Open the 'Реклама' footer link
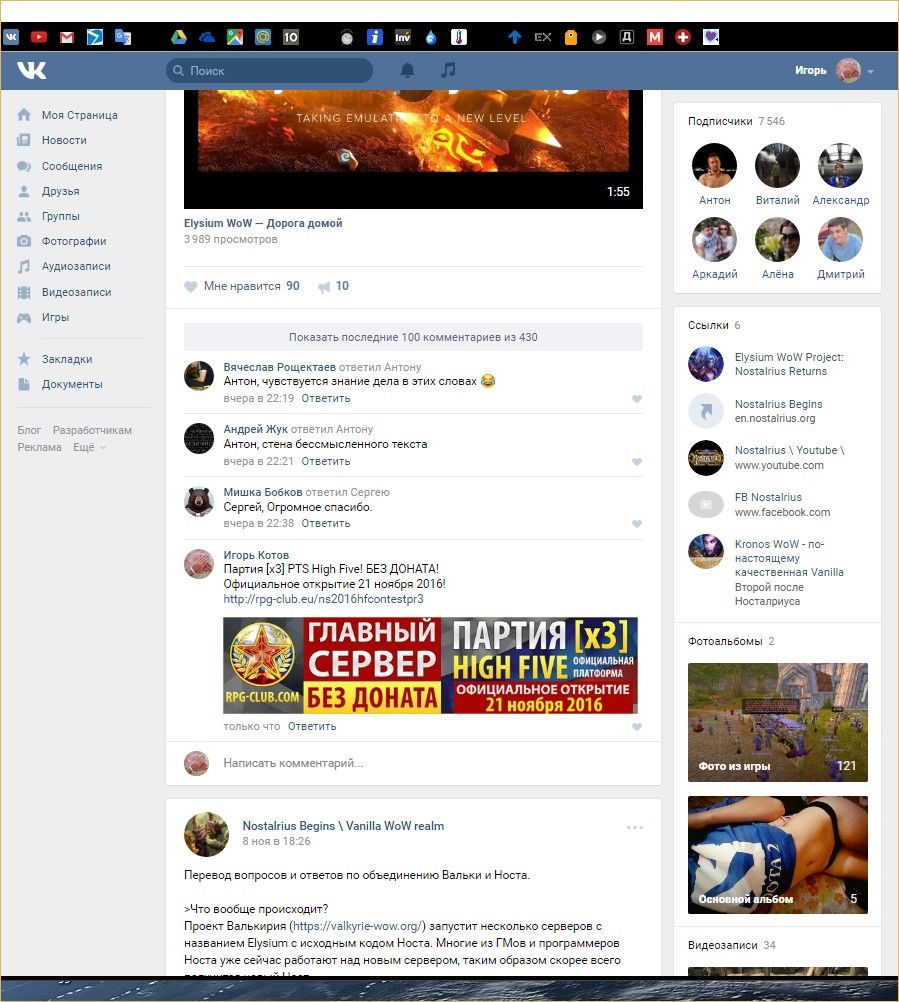 [x=40, y=447]
